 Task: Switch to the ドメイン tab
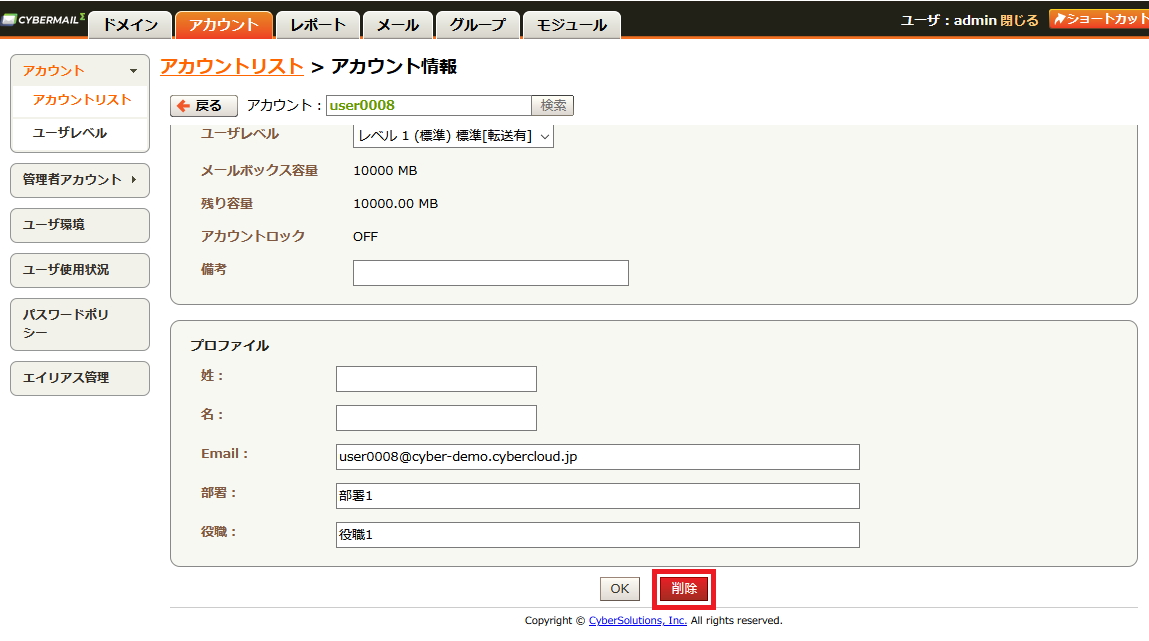pos(130,25)
